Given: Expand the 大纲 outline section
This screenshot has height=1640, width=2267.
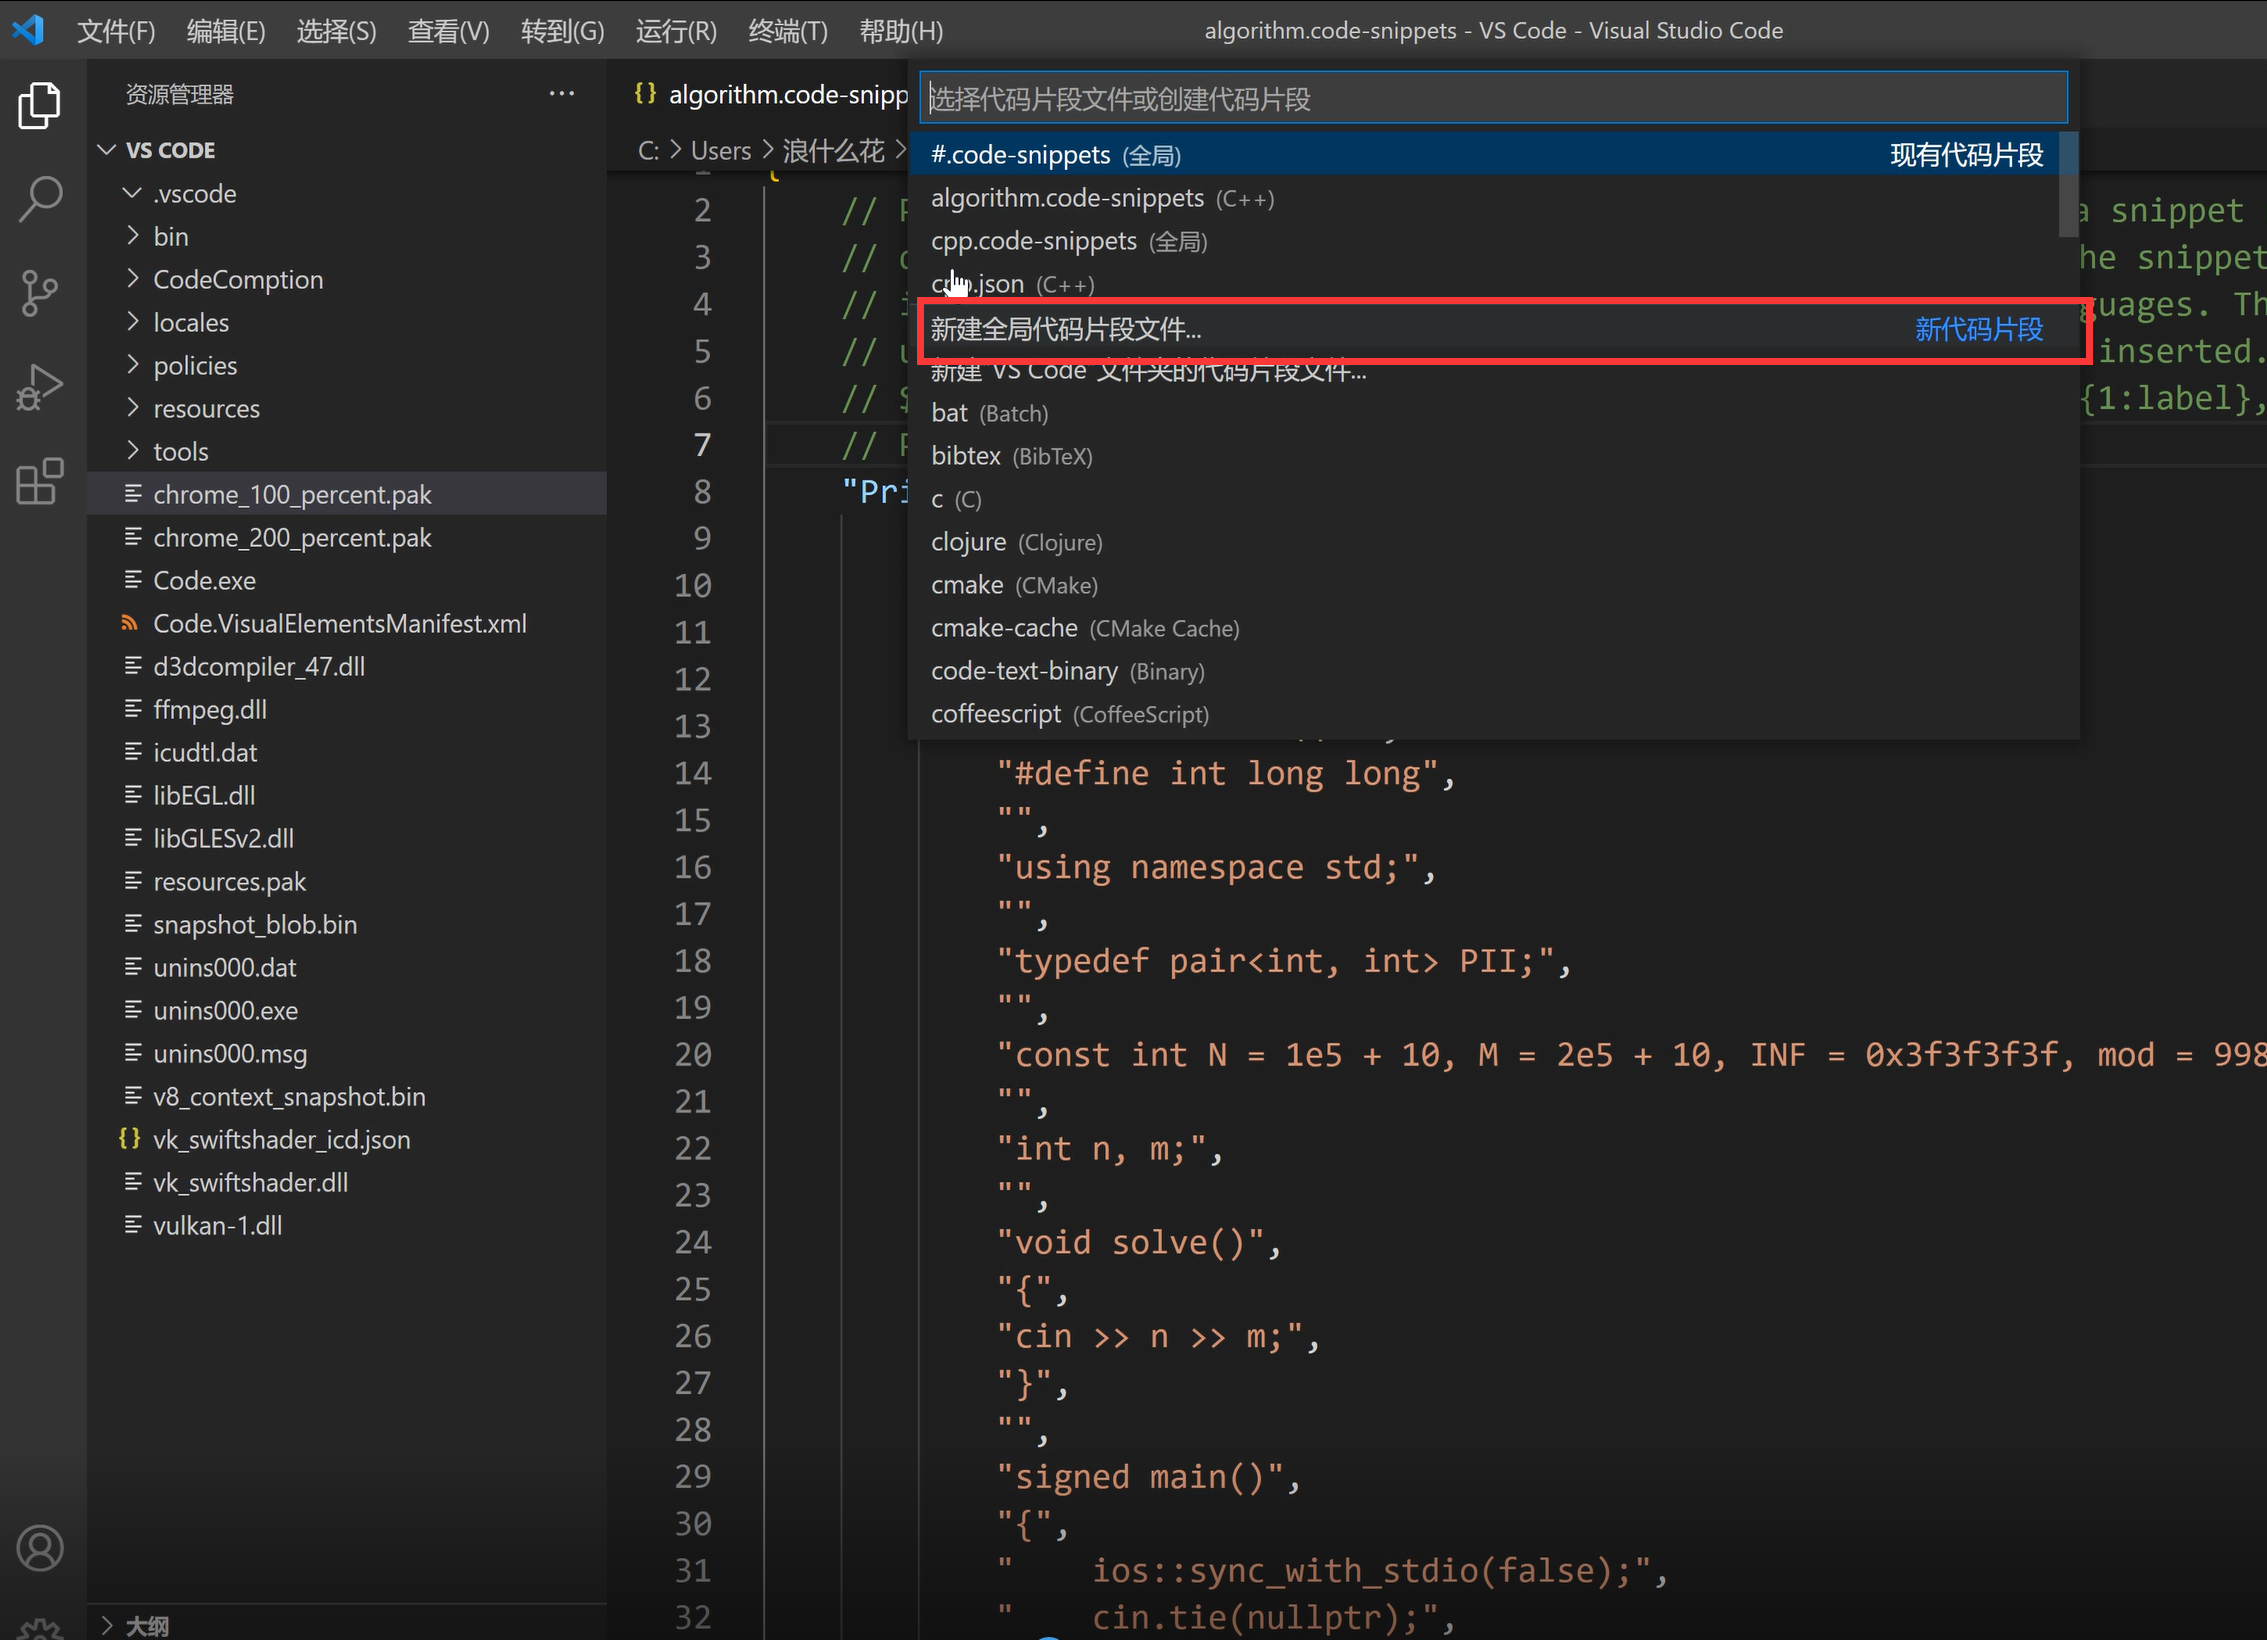Looking at the screenshot, I should (x=347, y=1626).
